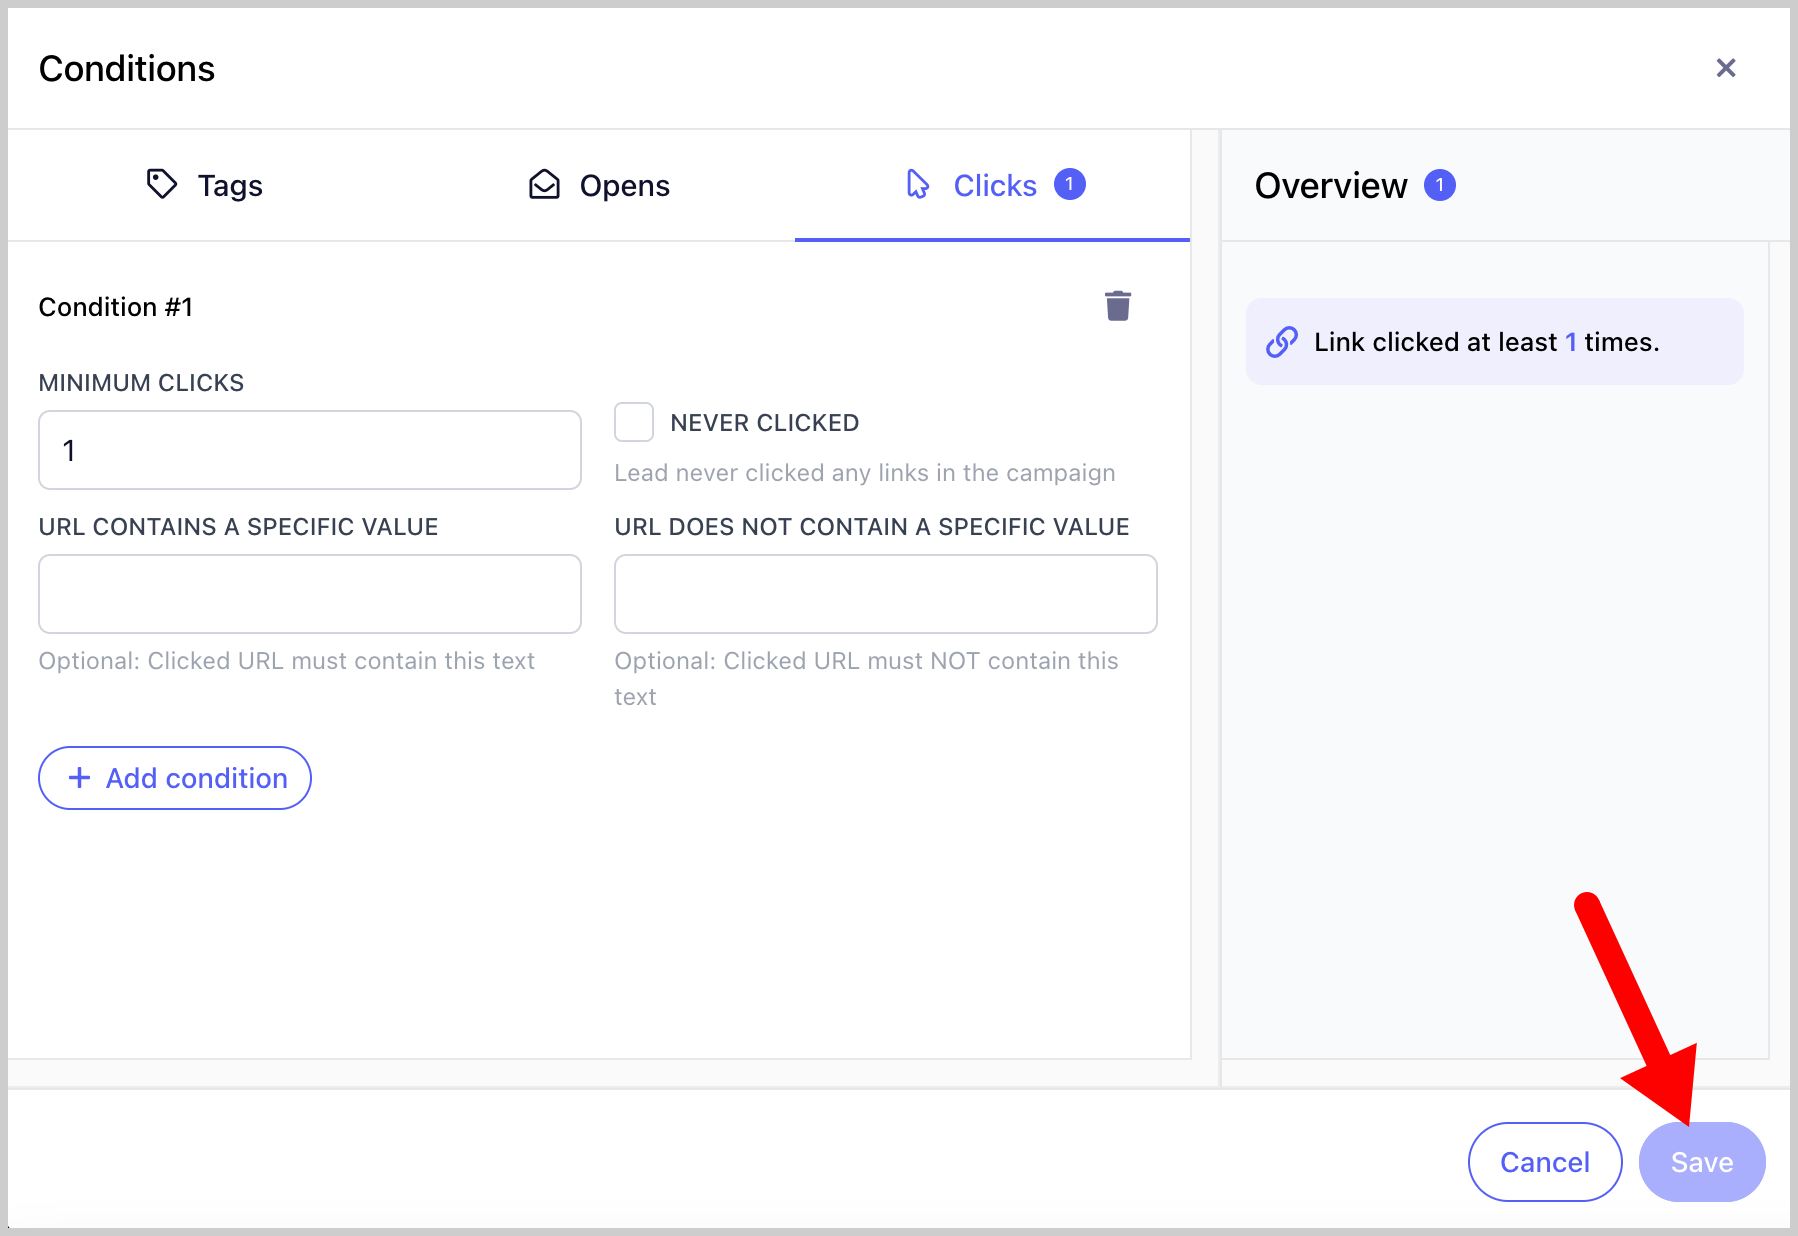This screenshot has height=1236, width=1798.
Task: Open the Opens tab
Action: pos(598,185)
